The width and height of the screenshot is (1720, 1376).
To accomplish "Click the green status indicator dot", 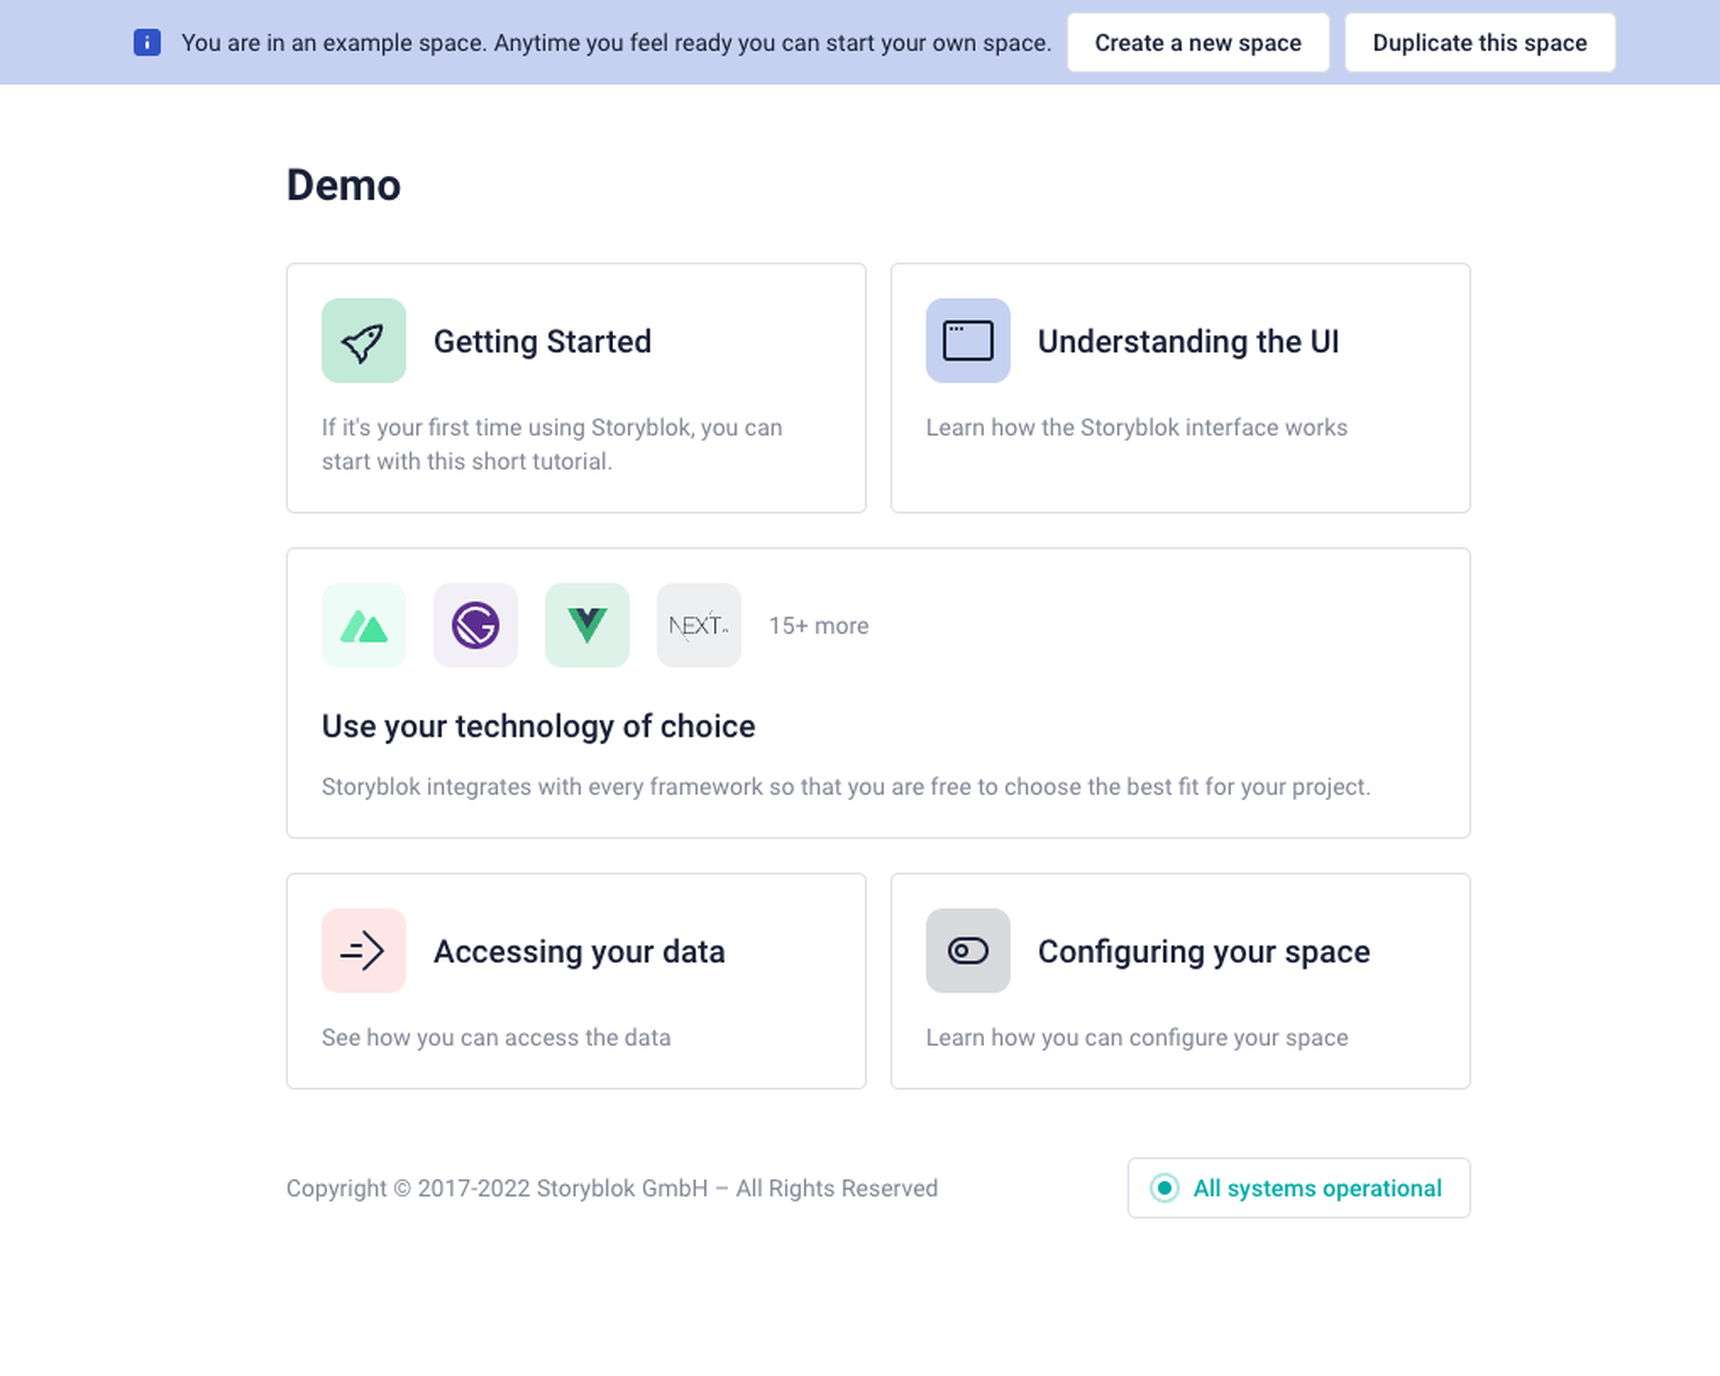I will pos(1164,1188).
